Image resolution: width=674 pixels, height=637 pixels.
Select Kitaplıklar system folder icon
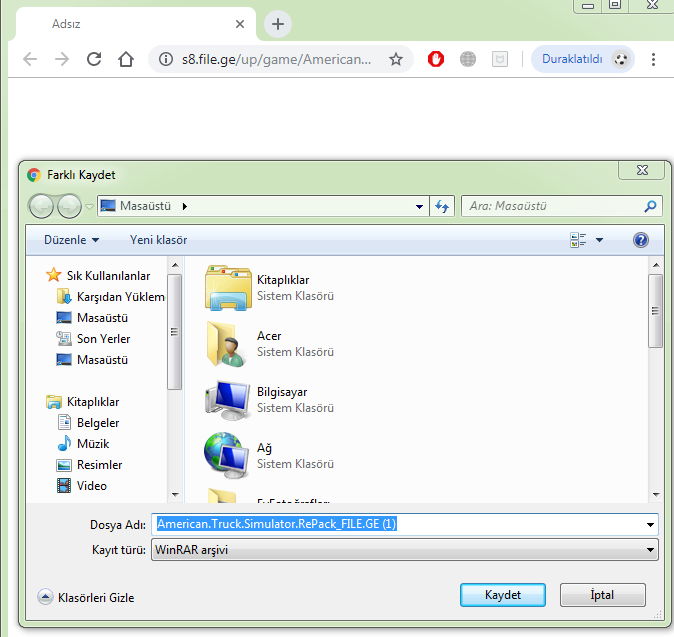click(x=228, y=288)
